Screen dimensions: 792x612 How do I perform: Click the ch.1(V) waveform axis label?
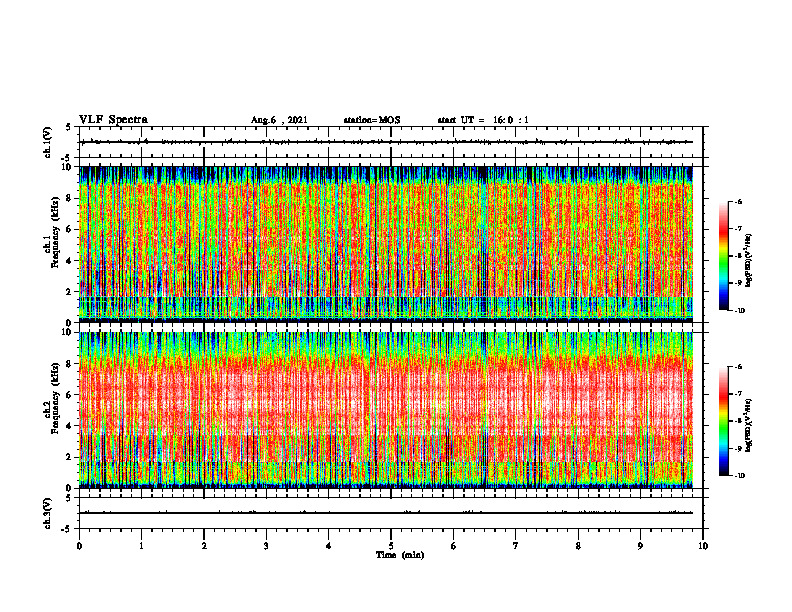(x=47, y=142)
